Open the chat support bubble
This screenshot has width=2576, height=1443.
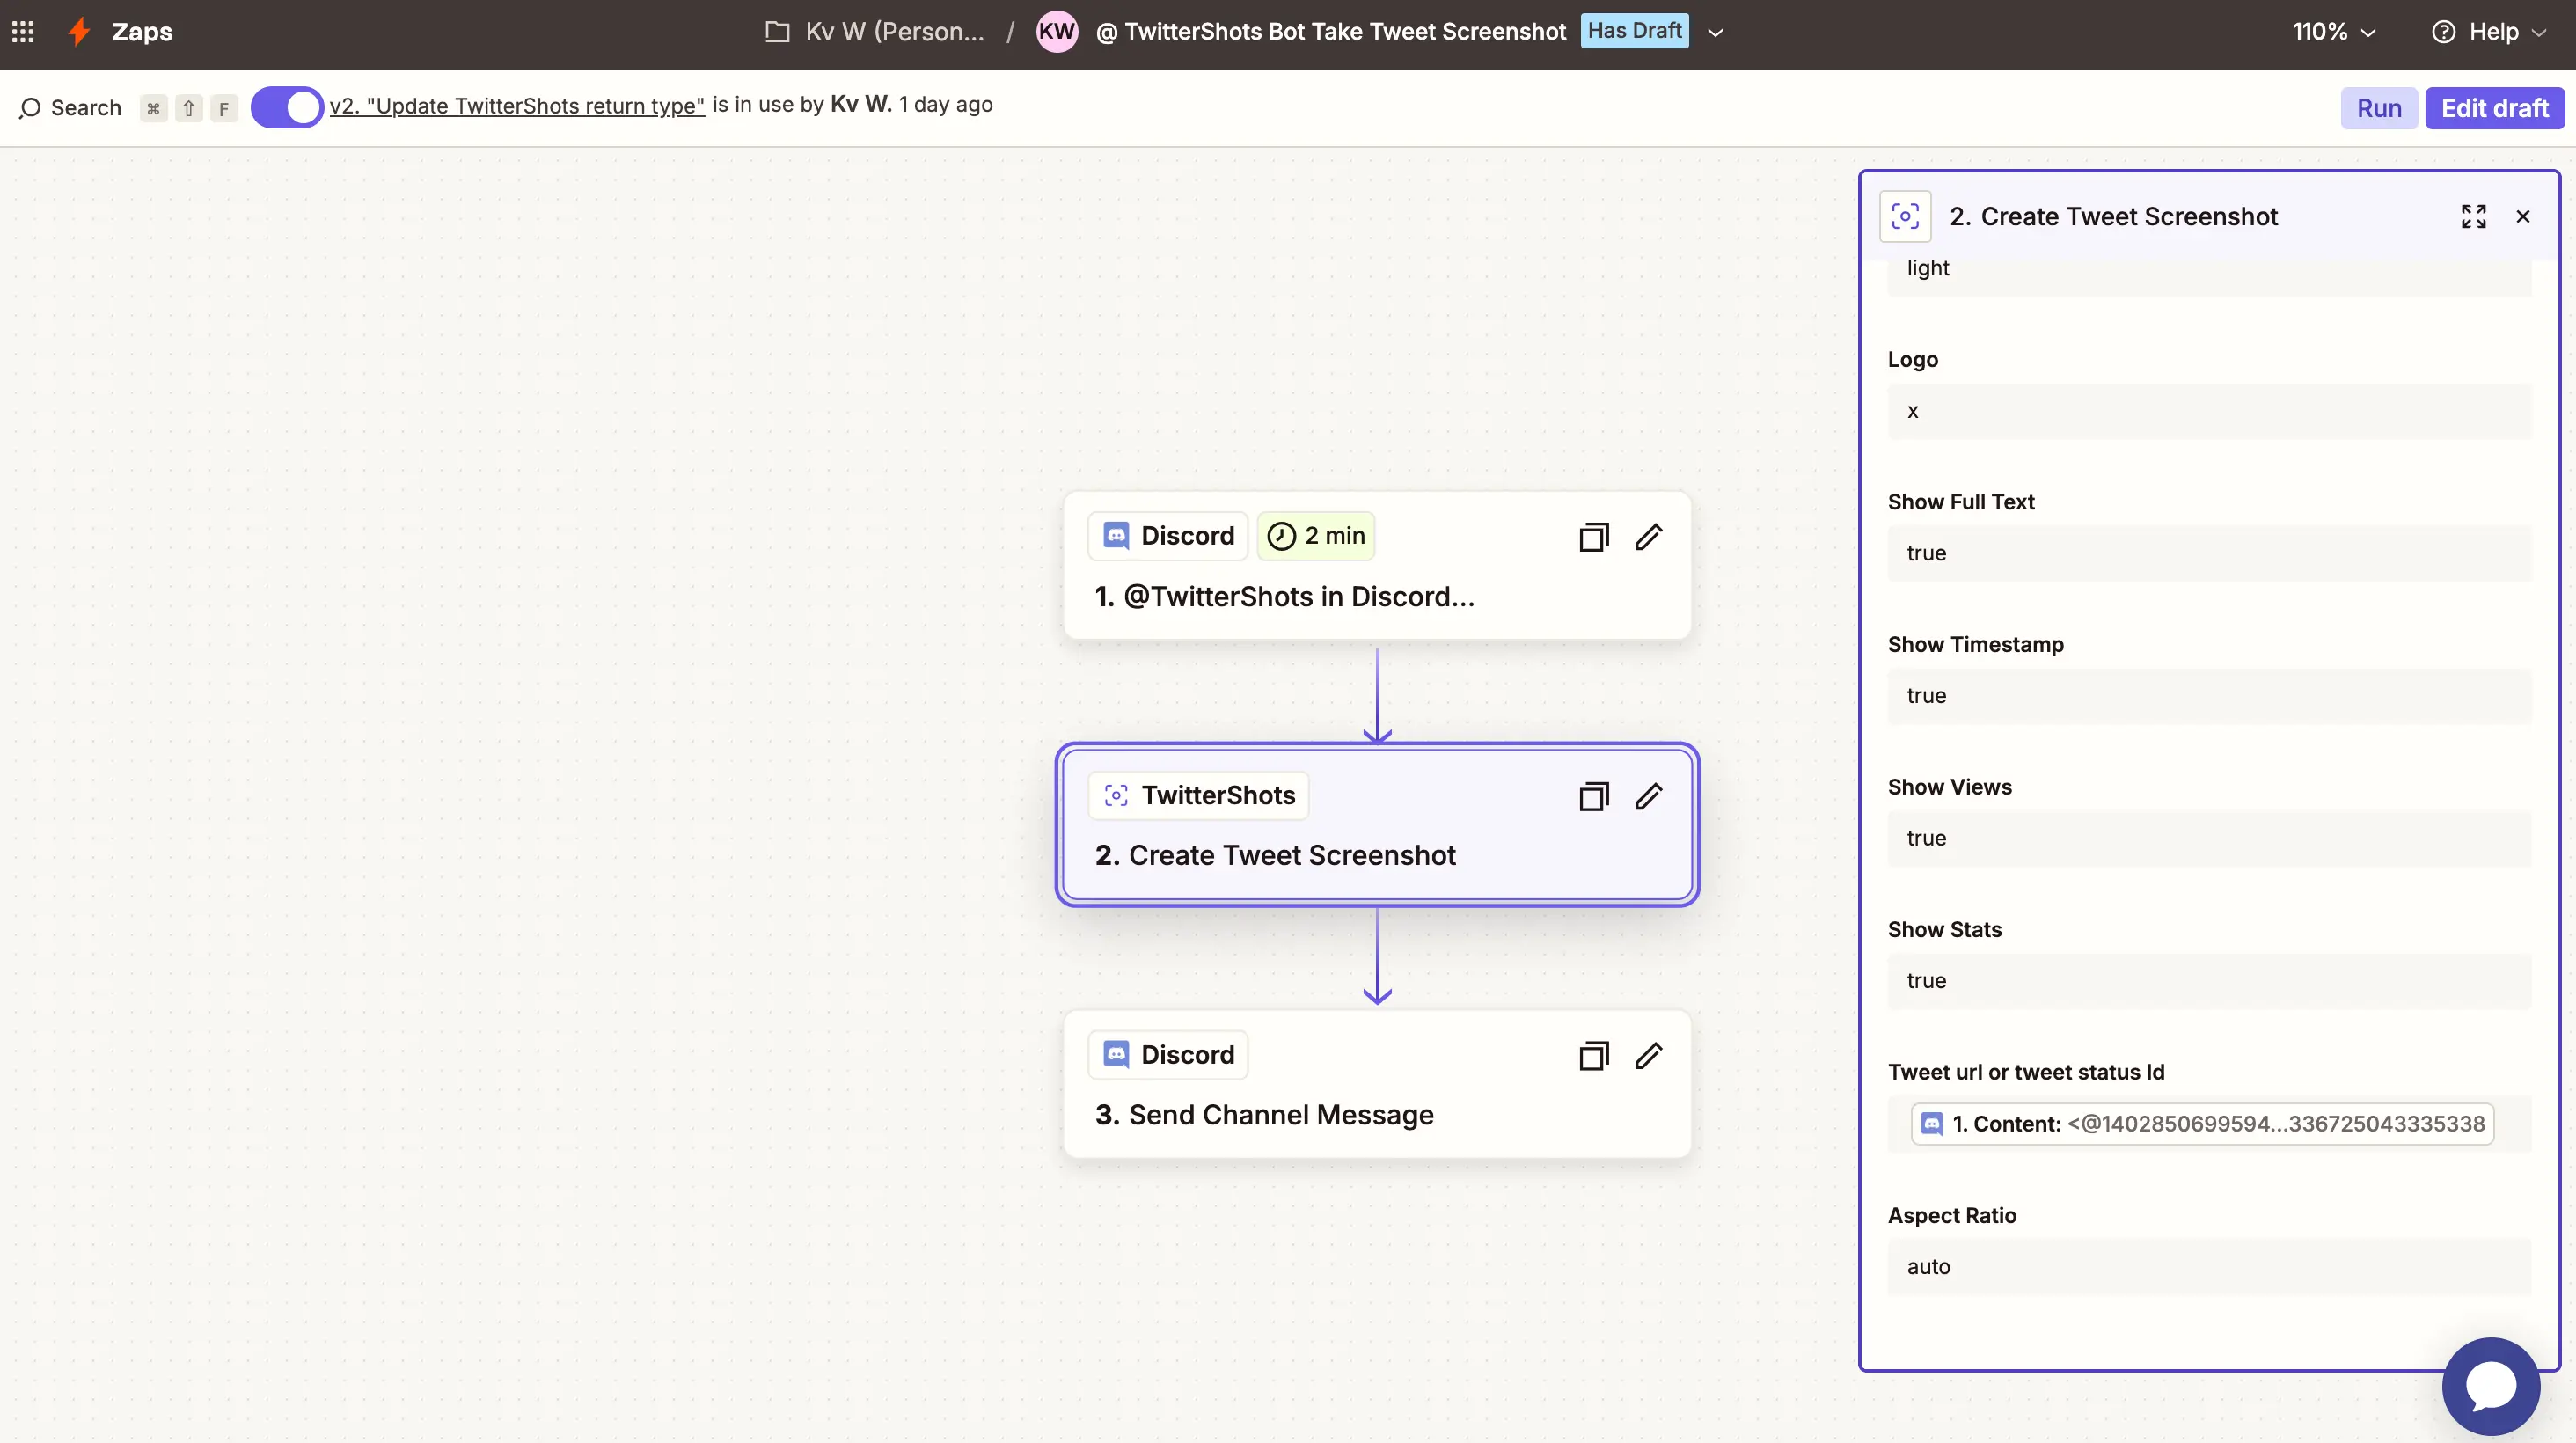2490,1385
